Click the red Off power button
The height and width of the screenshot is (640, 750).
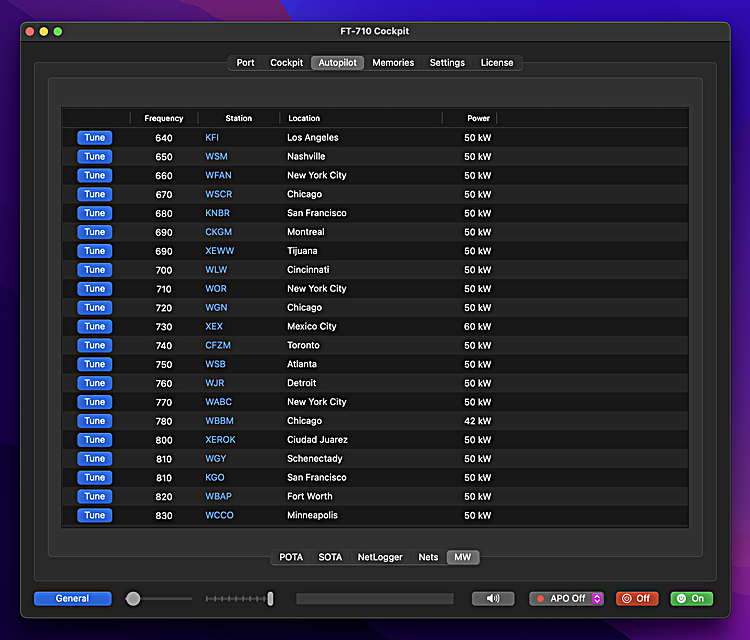(x=637, y=598)
